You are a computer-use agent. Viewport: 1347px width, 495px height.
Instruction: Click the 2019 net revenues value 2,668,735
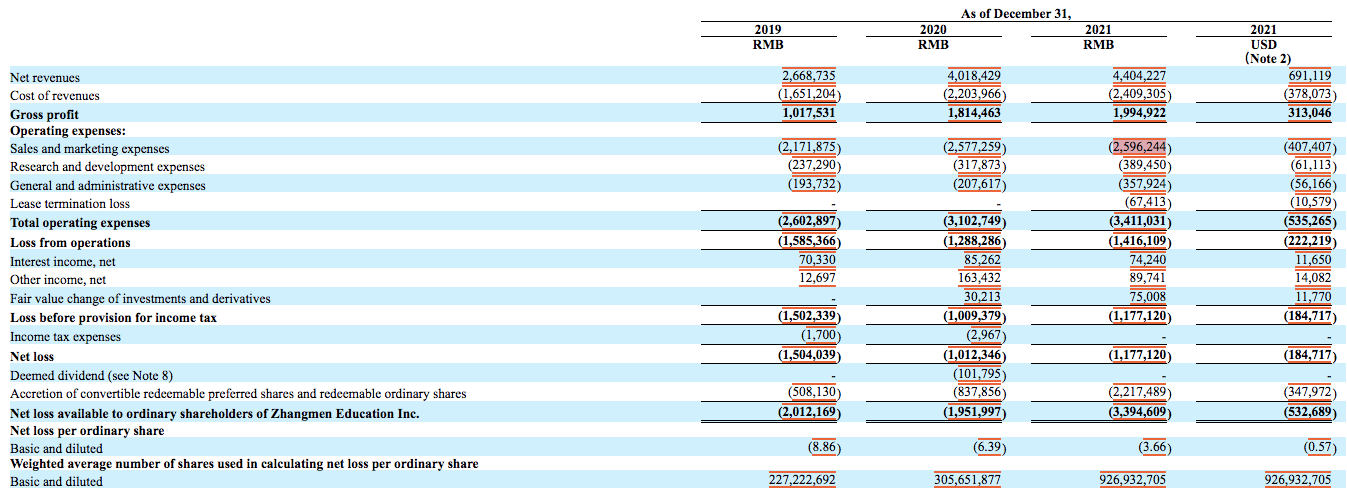(x=808, y=76)
